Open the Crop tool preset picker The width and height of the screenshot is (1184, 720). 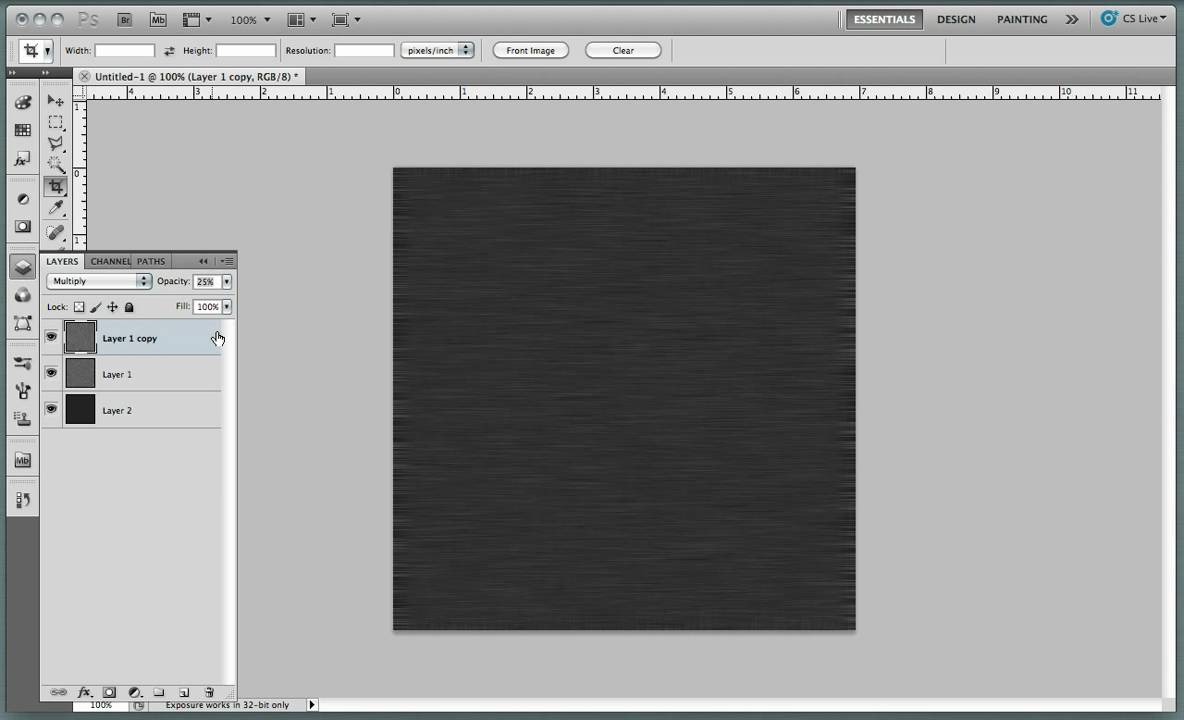pyautogui.click(x=48, y=51)
